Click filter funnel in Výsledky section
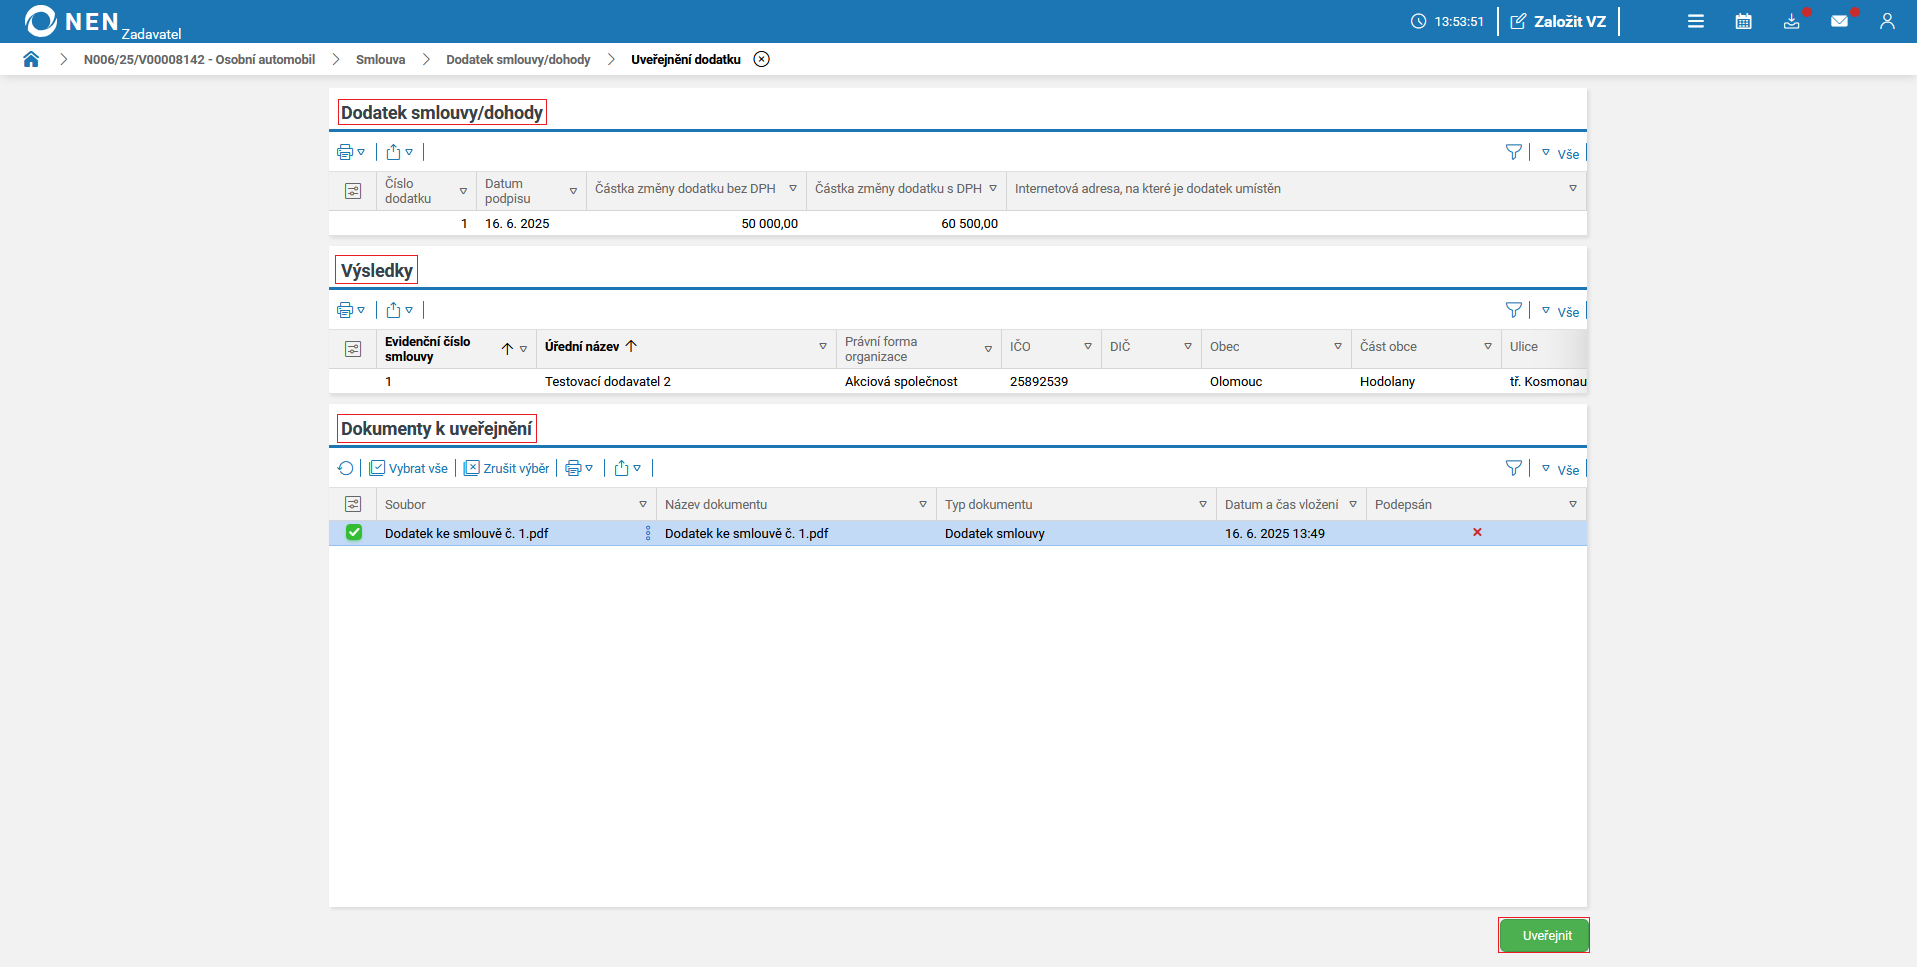Viewport: 1917px width, 967px height. (1513, 311)
